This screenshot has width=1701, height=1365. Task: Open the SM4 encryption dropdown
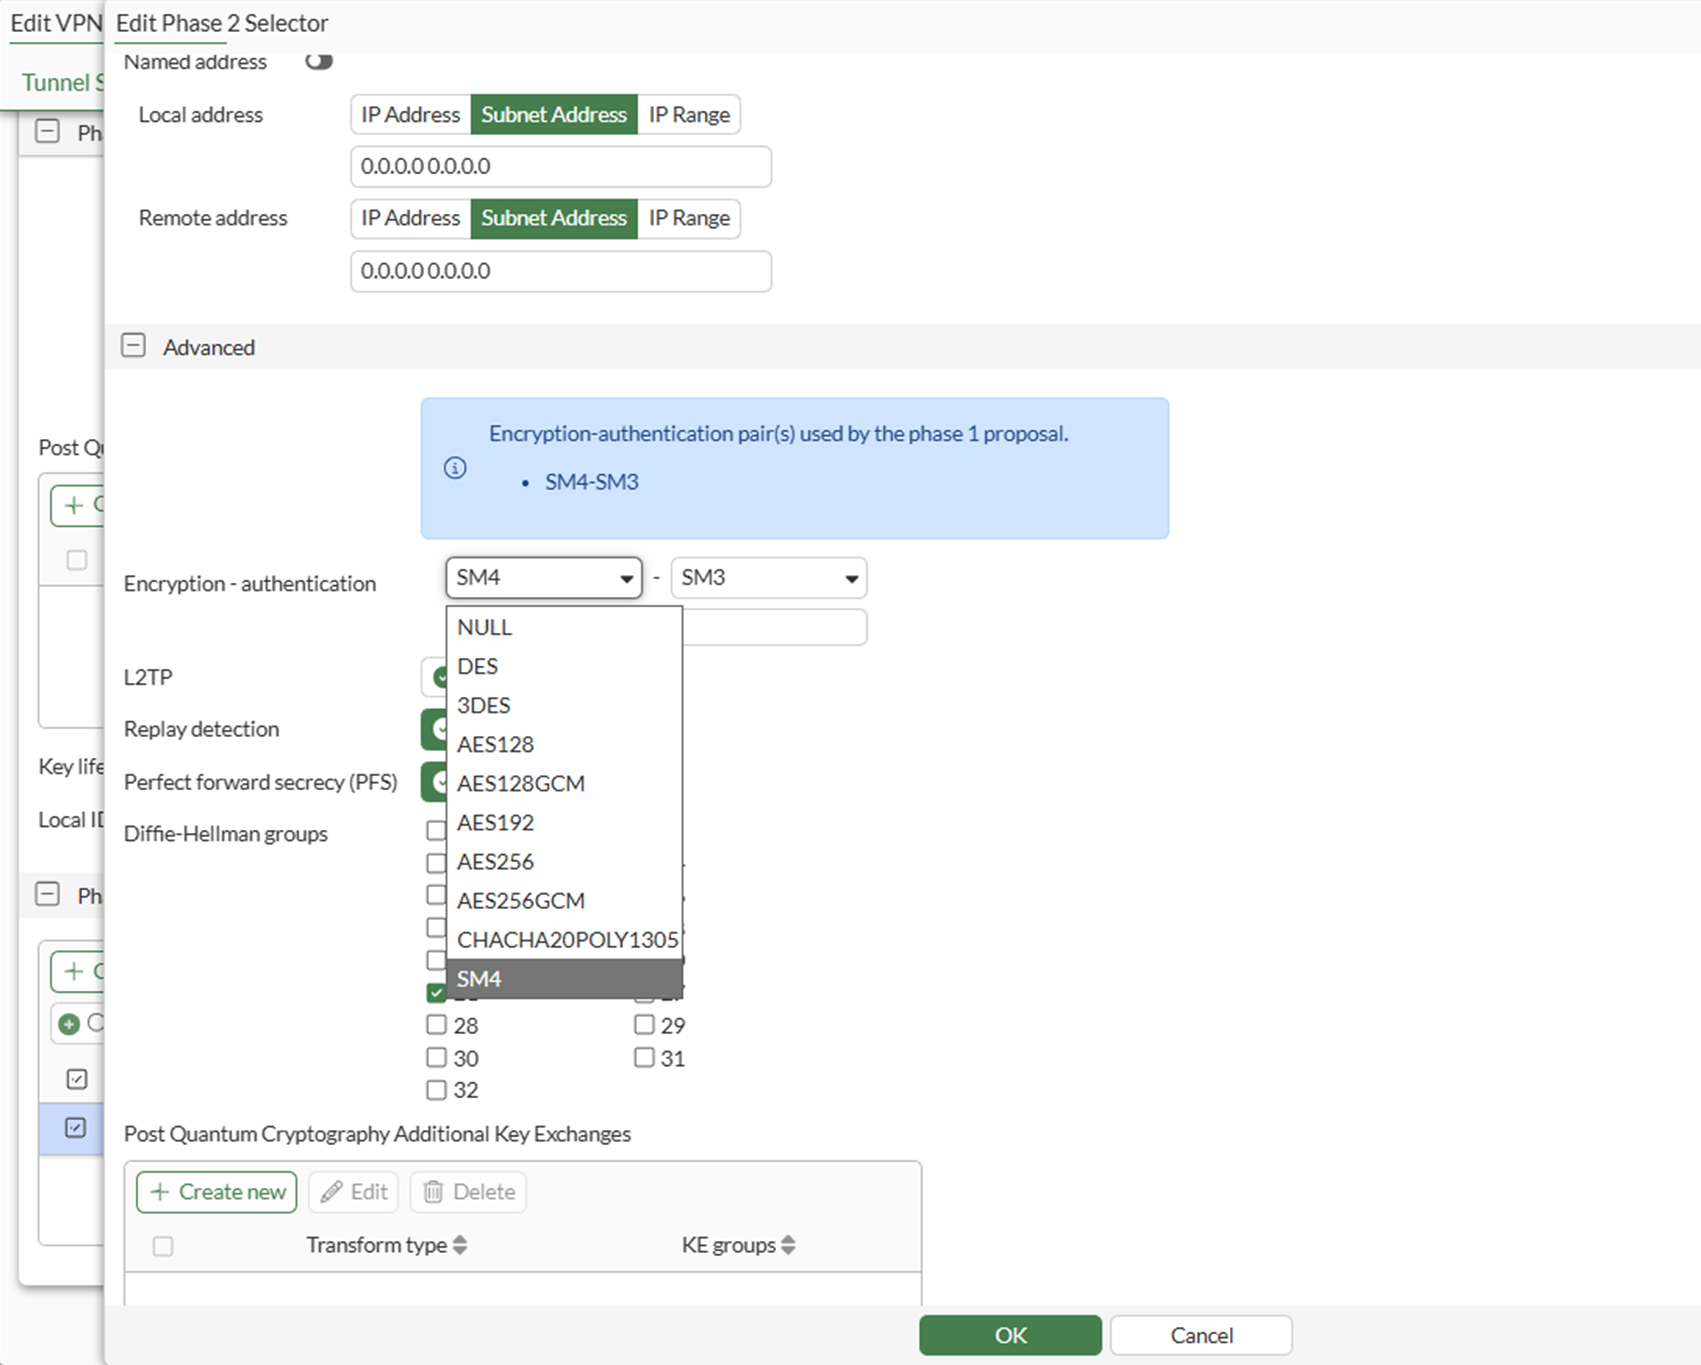[544, 578]
